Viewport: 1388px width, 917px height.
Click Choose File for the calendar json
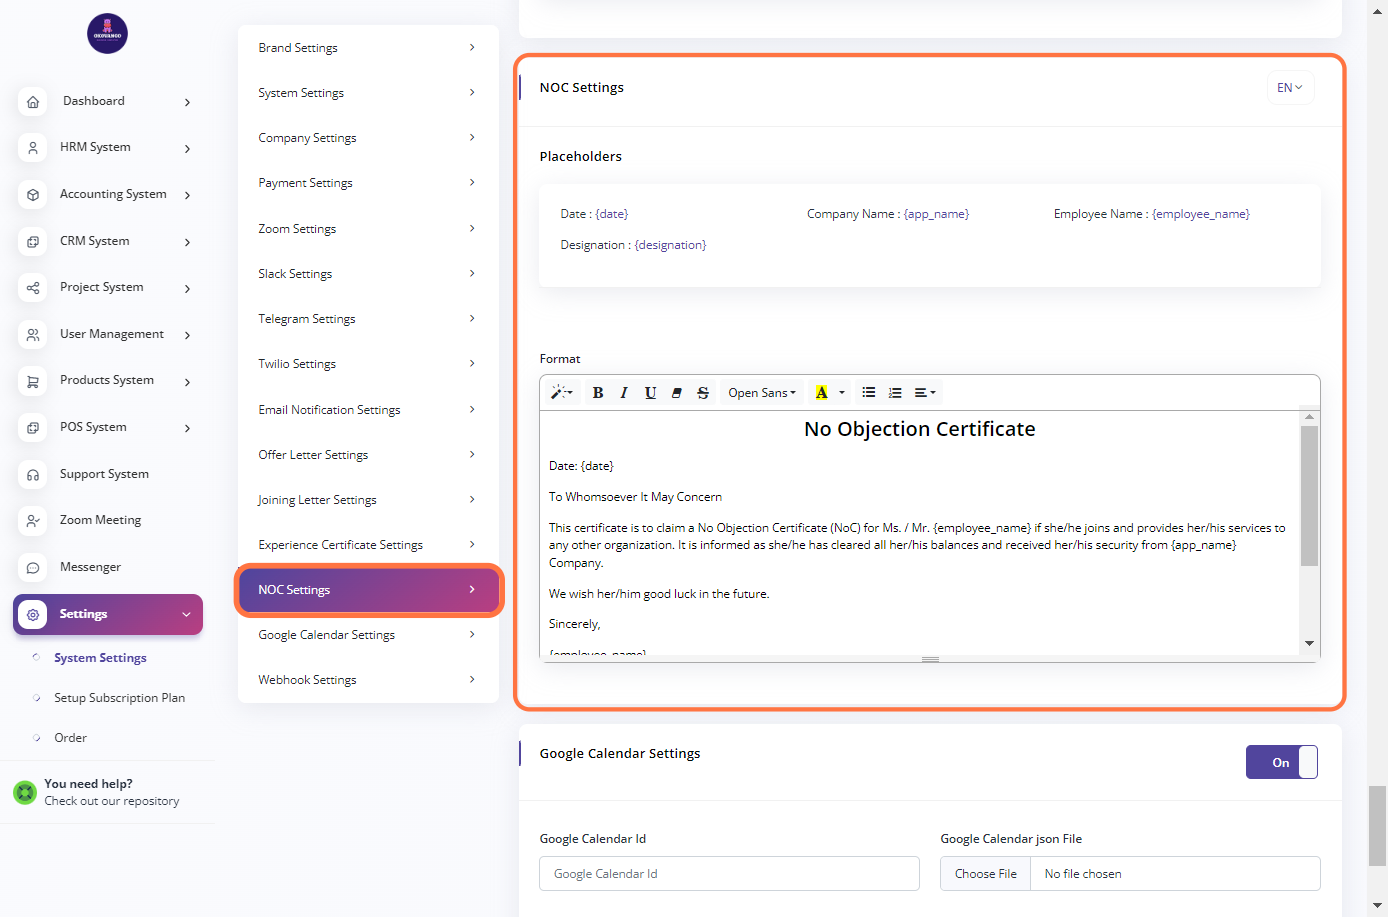985,874
